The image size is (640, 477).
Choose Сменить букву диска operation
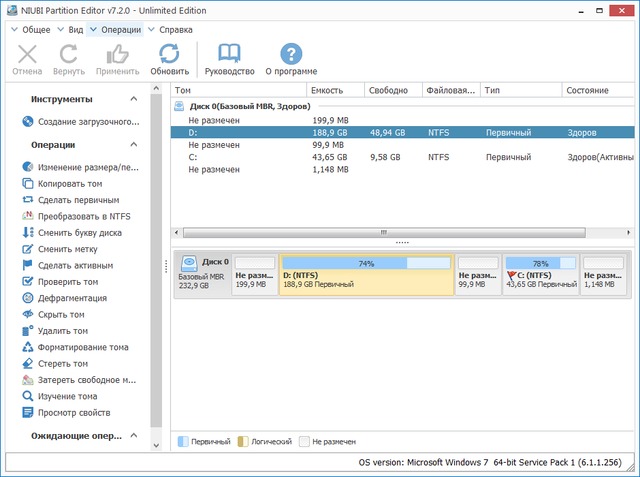79,233
